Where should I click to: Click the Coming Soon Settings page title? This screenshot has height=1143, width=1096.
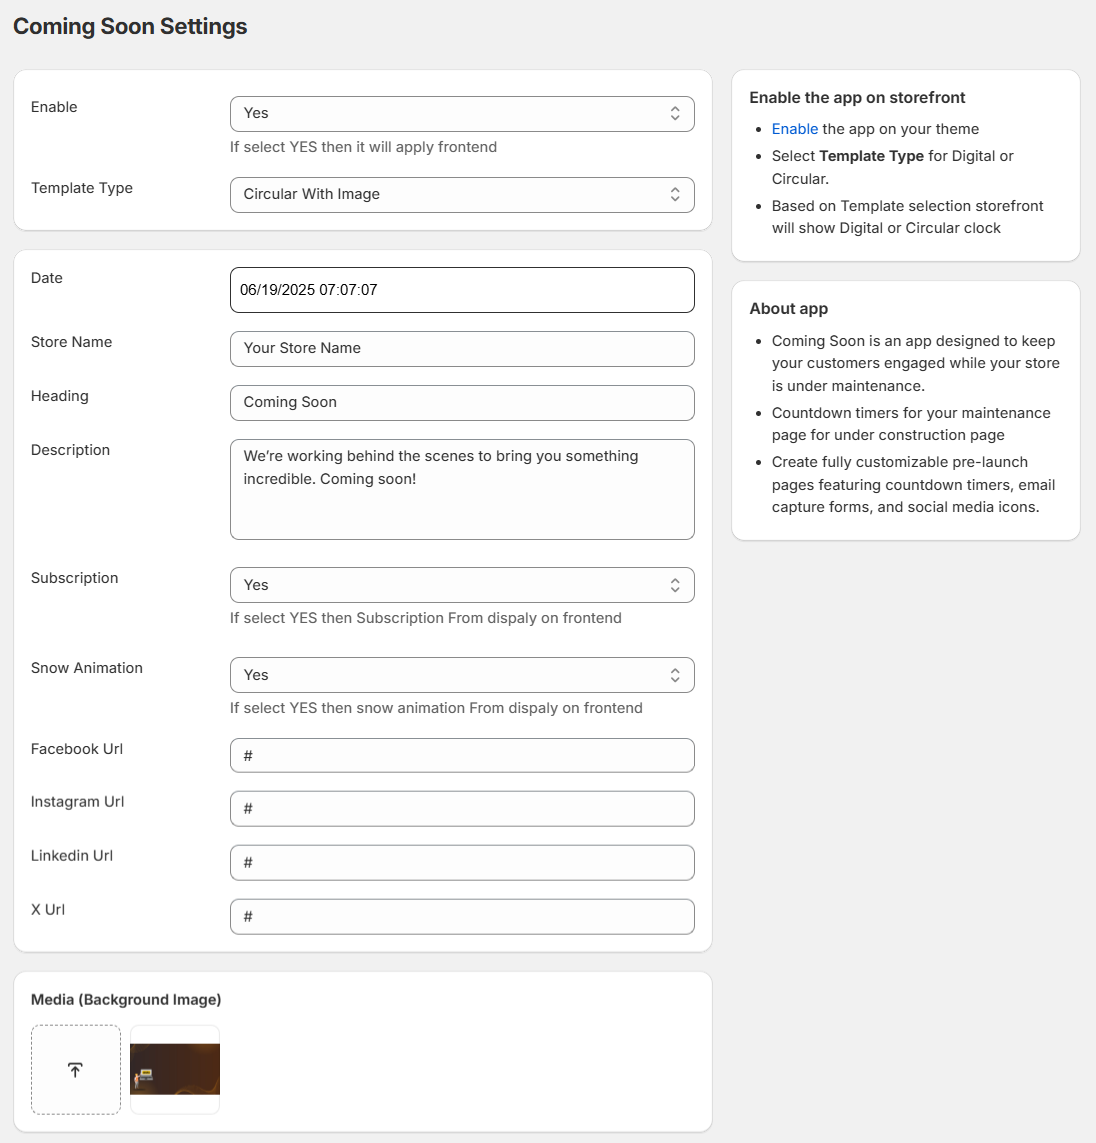coord(130,27)
